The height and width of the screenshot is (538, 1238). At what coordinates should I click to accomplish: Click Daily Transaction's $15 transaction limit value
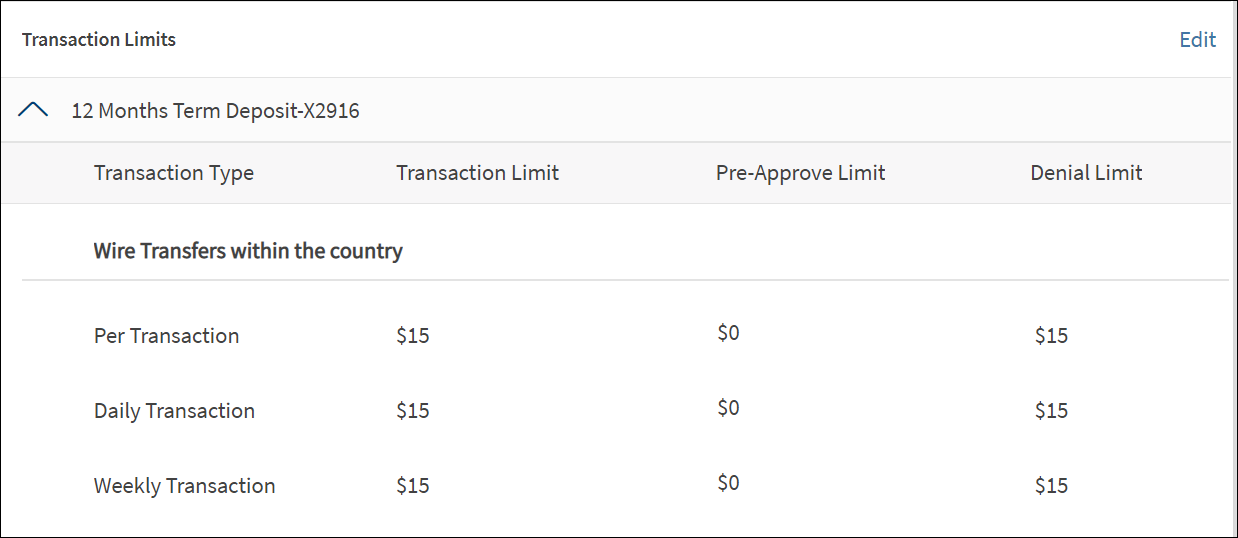point(413,411)
